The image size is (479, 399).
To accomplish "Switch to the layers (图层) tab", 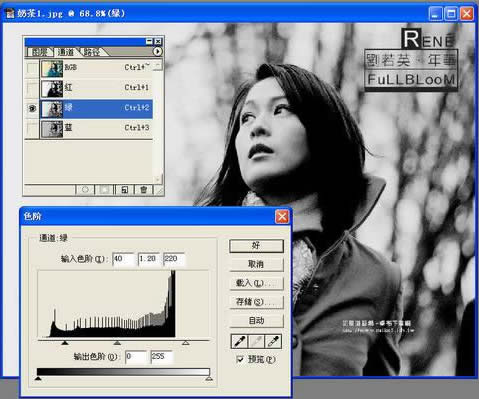I will click(39, 52).
